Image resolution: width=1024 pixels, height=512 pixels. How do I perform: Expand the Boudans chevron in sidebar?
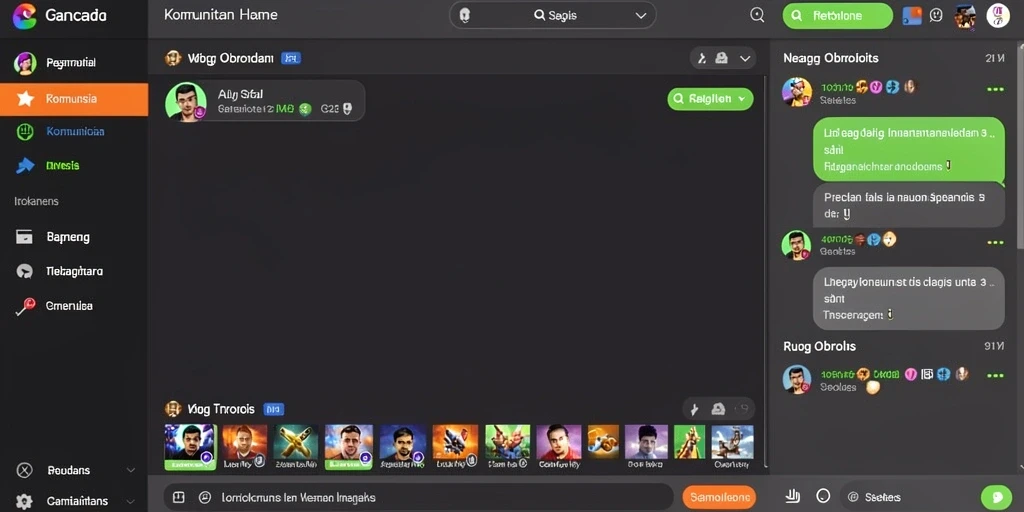[131, 470]
